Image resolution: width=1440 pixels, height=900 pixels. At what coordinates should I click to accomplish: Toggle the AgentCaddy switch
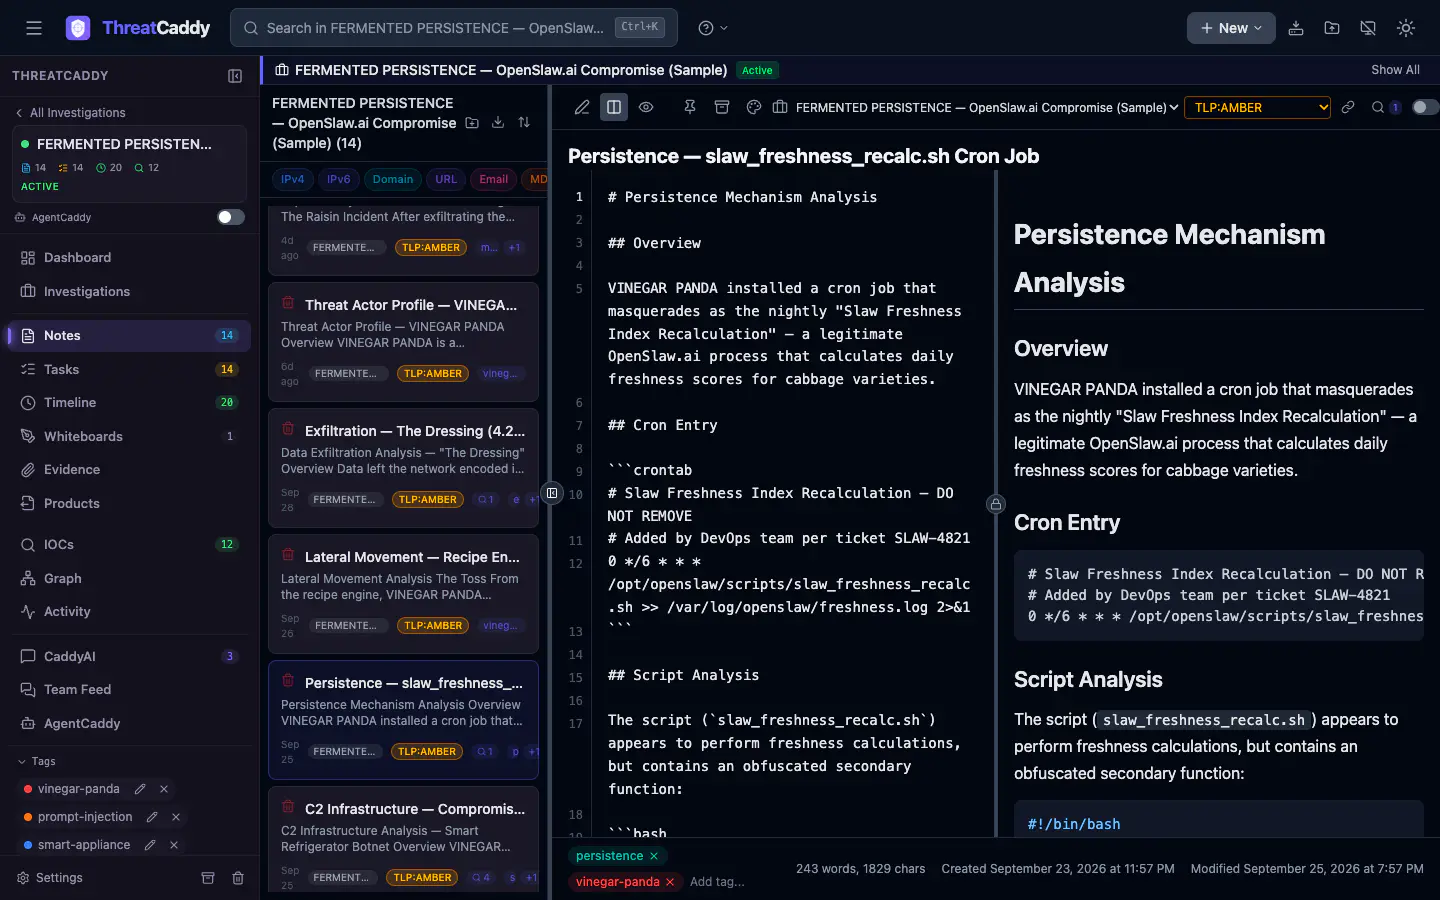[231, 217]
